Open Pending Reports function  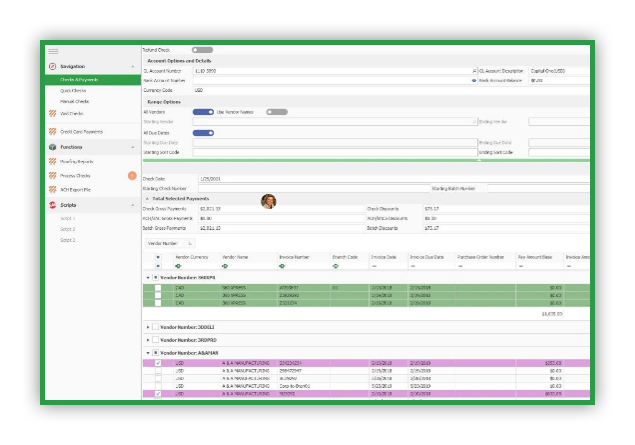tap(77, 162)
